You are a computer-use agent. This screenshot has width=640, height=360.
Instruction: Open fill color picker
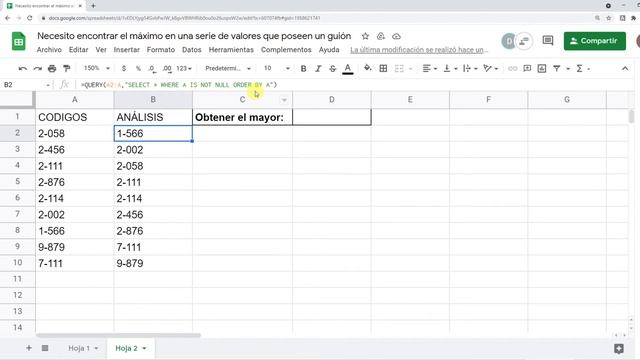click(x=367, y=68)
